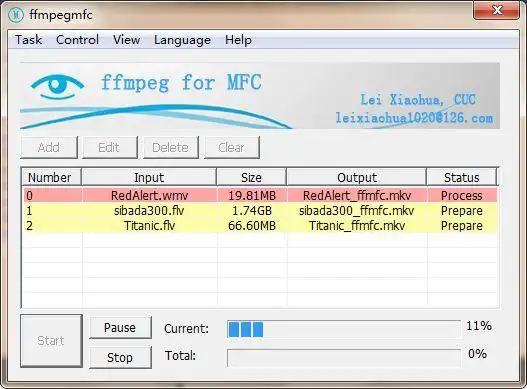
Task: Click the Status column header
Action: tap(461, 177)
